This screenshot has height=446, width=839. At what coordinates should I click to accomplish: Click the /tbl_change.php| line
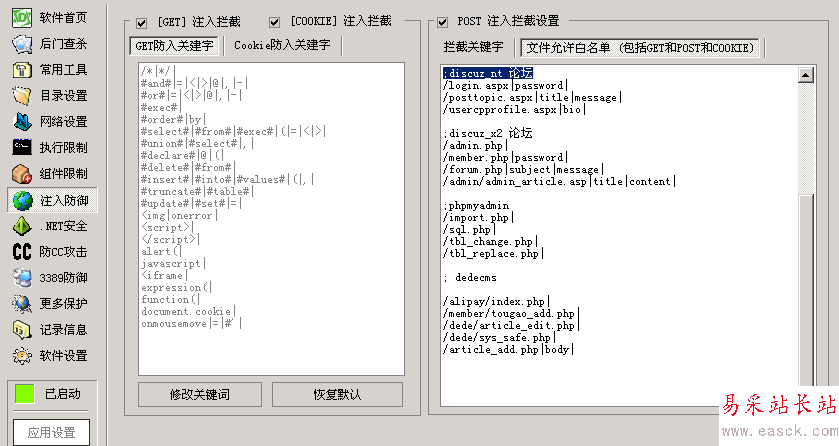pyautogui.click(x=490, y=242)
